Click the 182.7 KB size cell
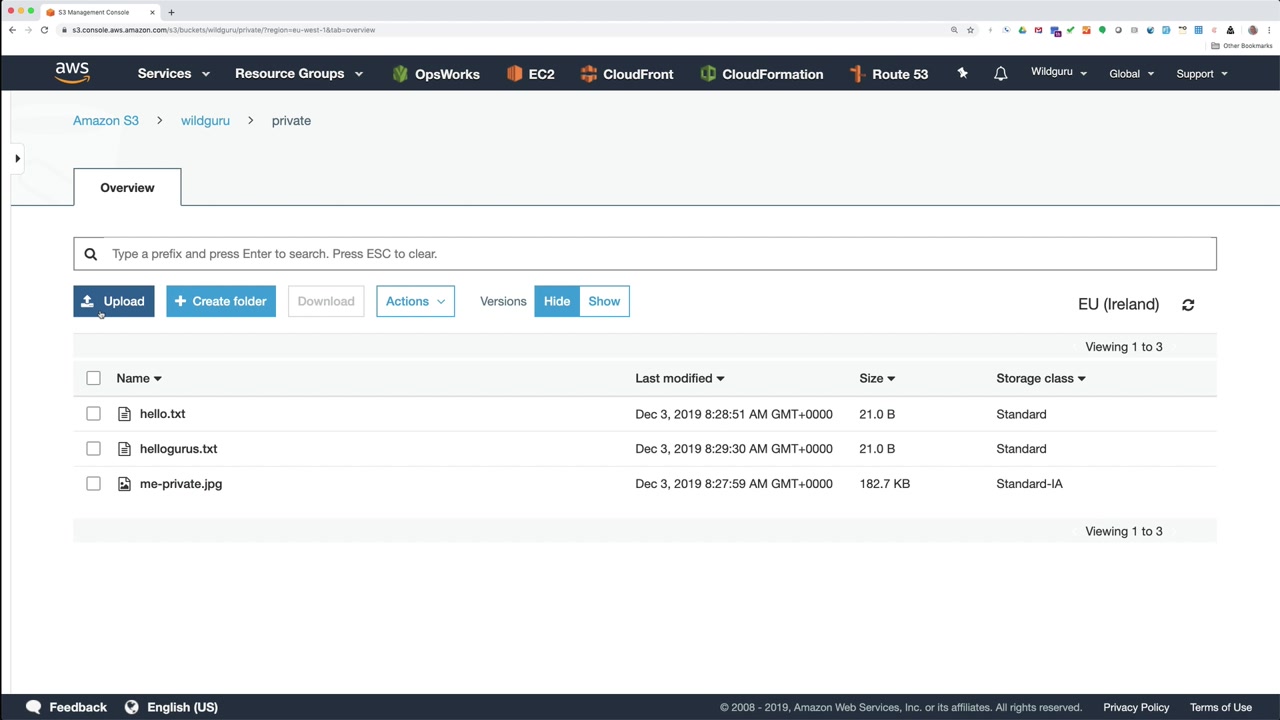The width and height of the screenshot is (1280, 720). pos(884,484)
